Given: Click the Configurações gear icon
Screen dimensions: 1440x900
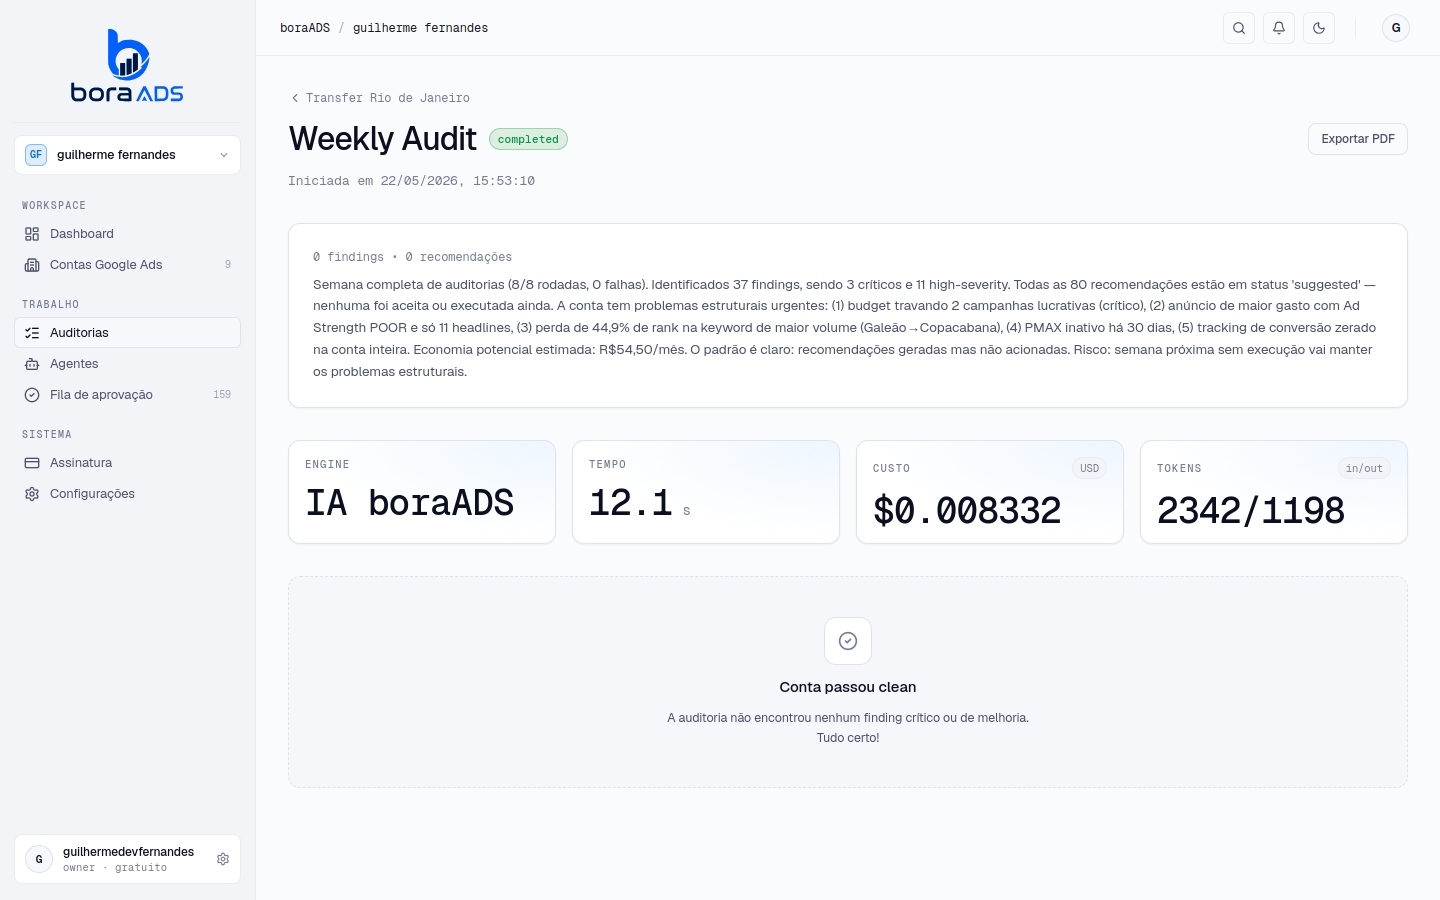Looking at the screenshot, I should point(32,494).
